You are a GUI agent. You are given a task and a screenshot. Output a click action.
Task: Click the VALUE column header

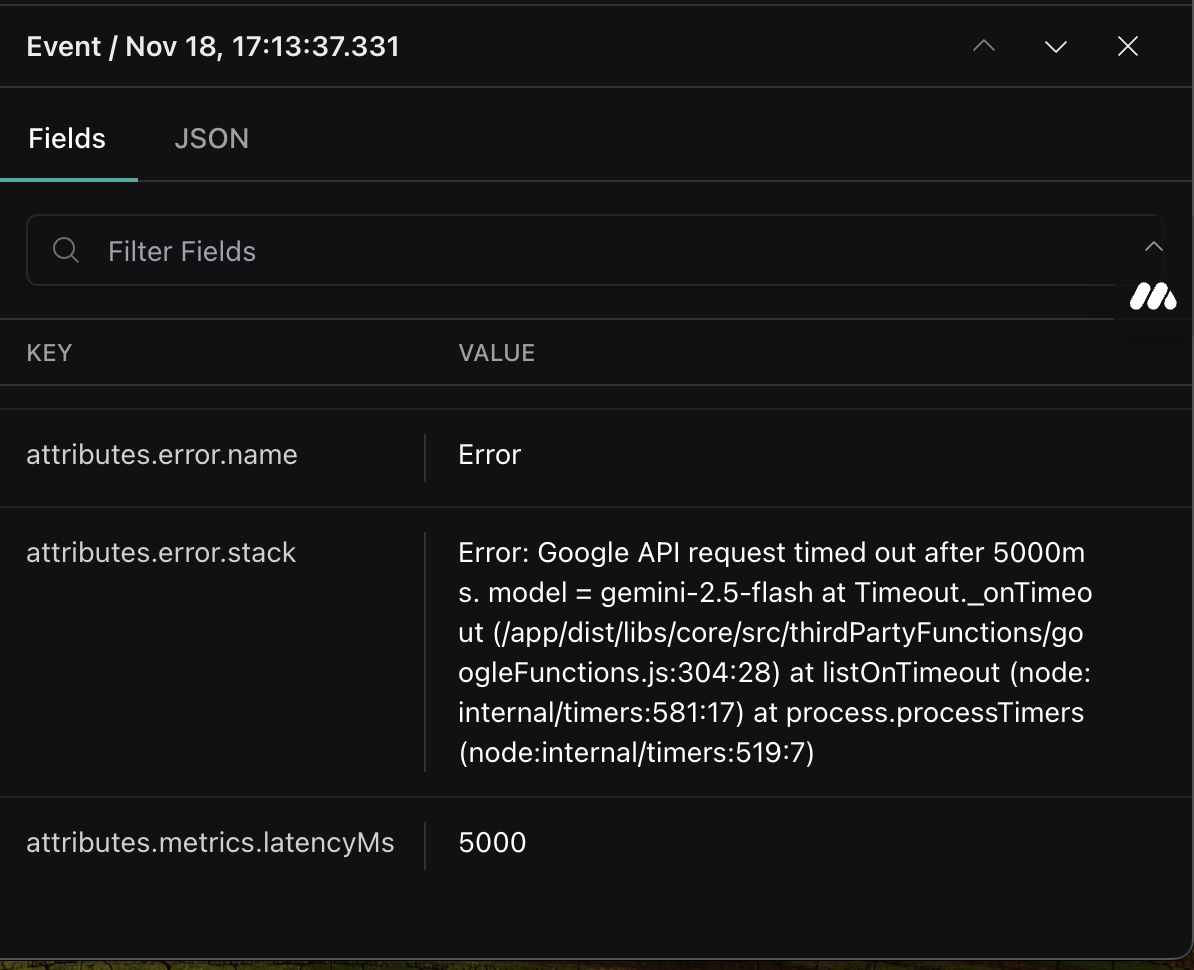point(496,353)
